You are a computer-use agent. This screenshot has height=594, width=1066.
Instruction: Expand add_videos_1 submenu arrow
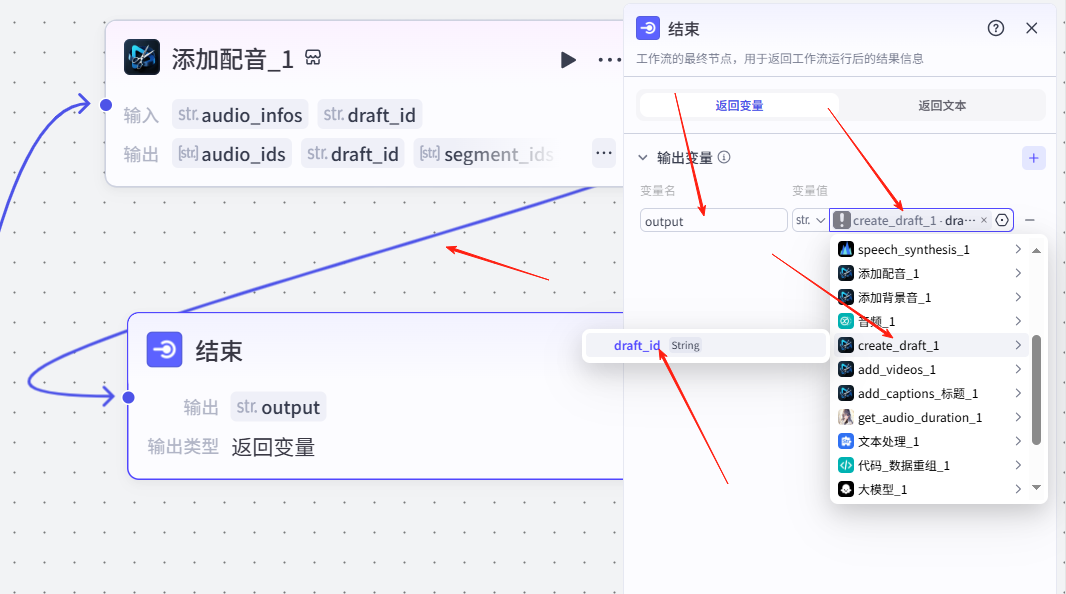coord(1018,370)
